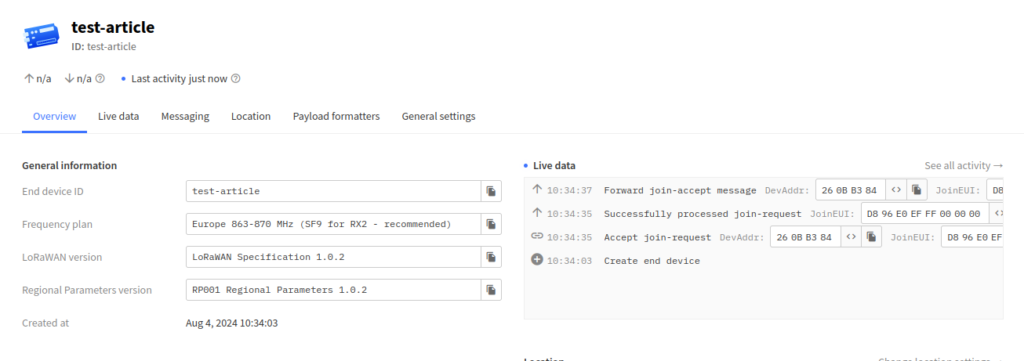1024x361 pixels.
Task: Click the End device ID field
Action: (334, 191)
